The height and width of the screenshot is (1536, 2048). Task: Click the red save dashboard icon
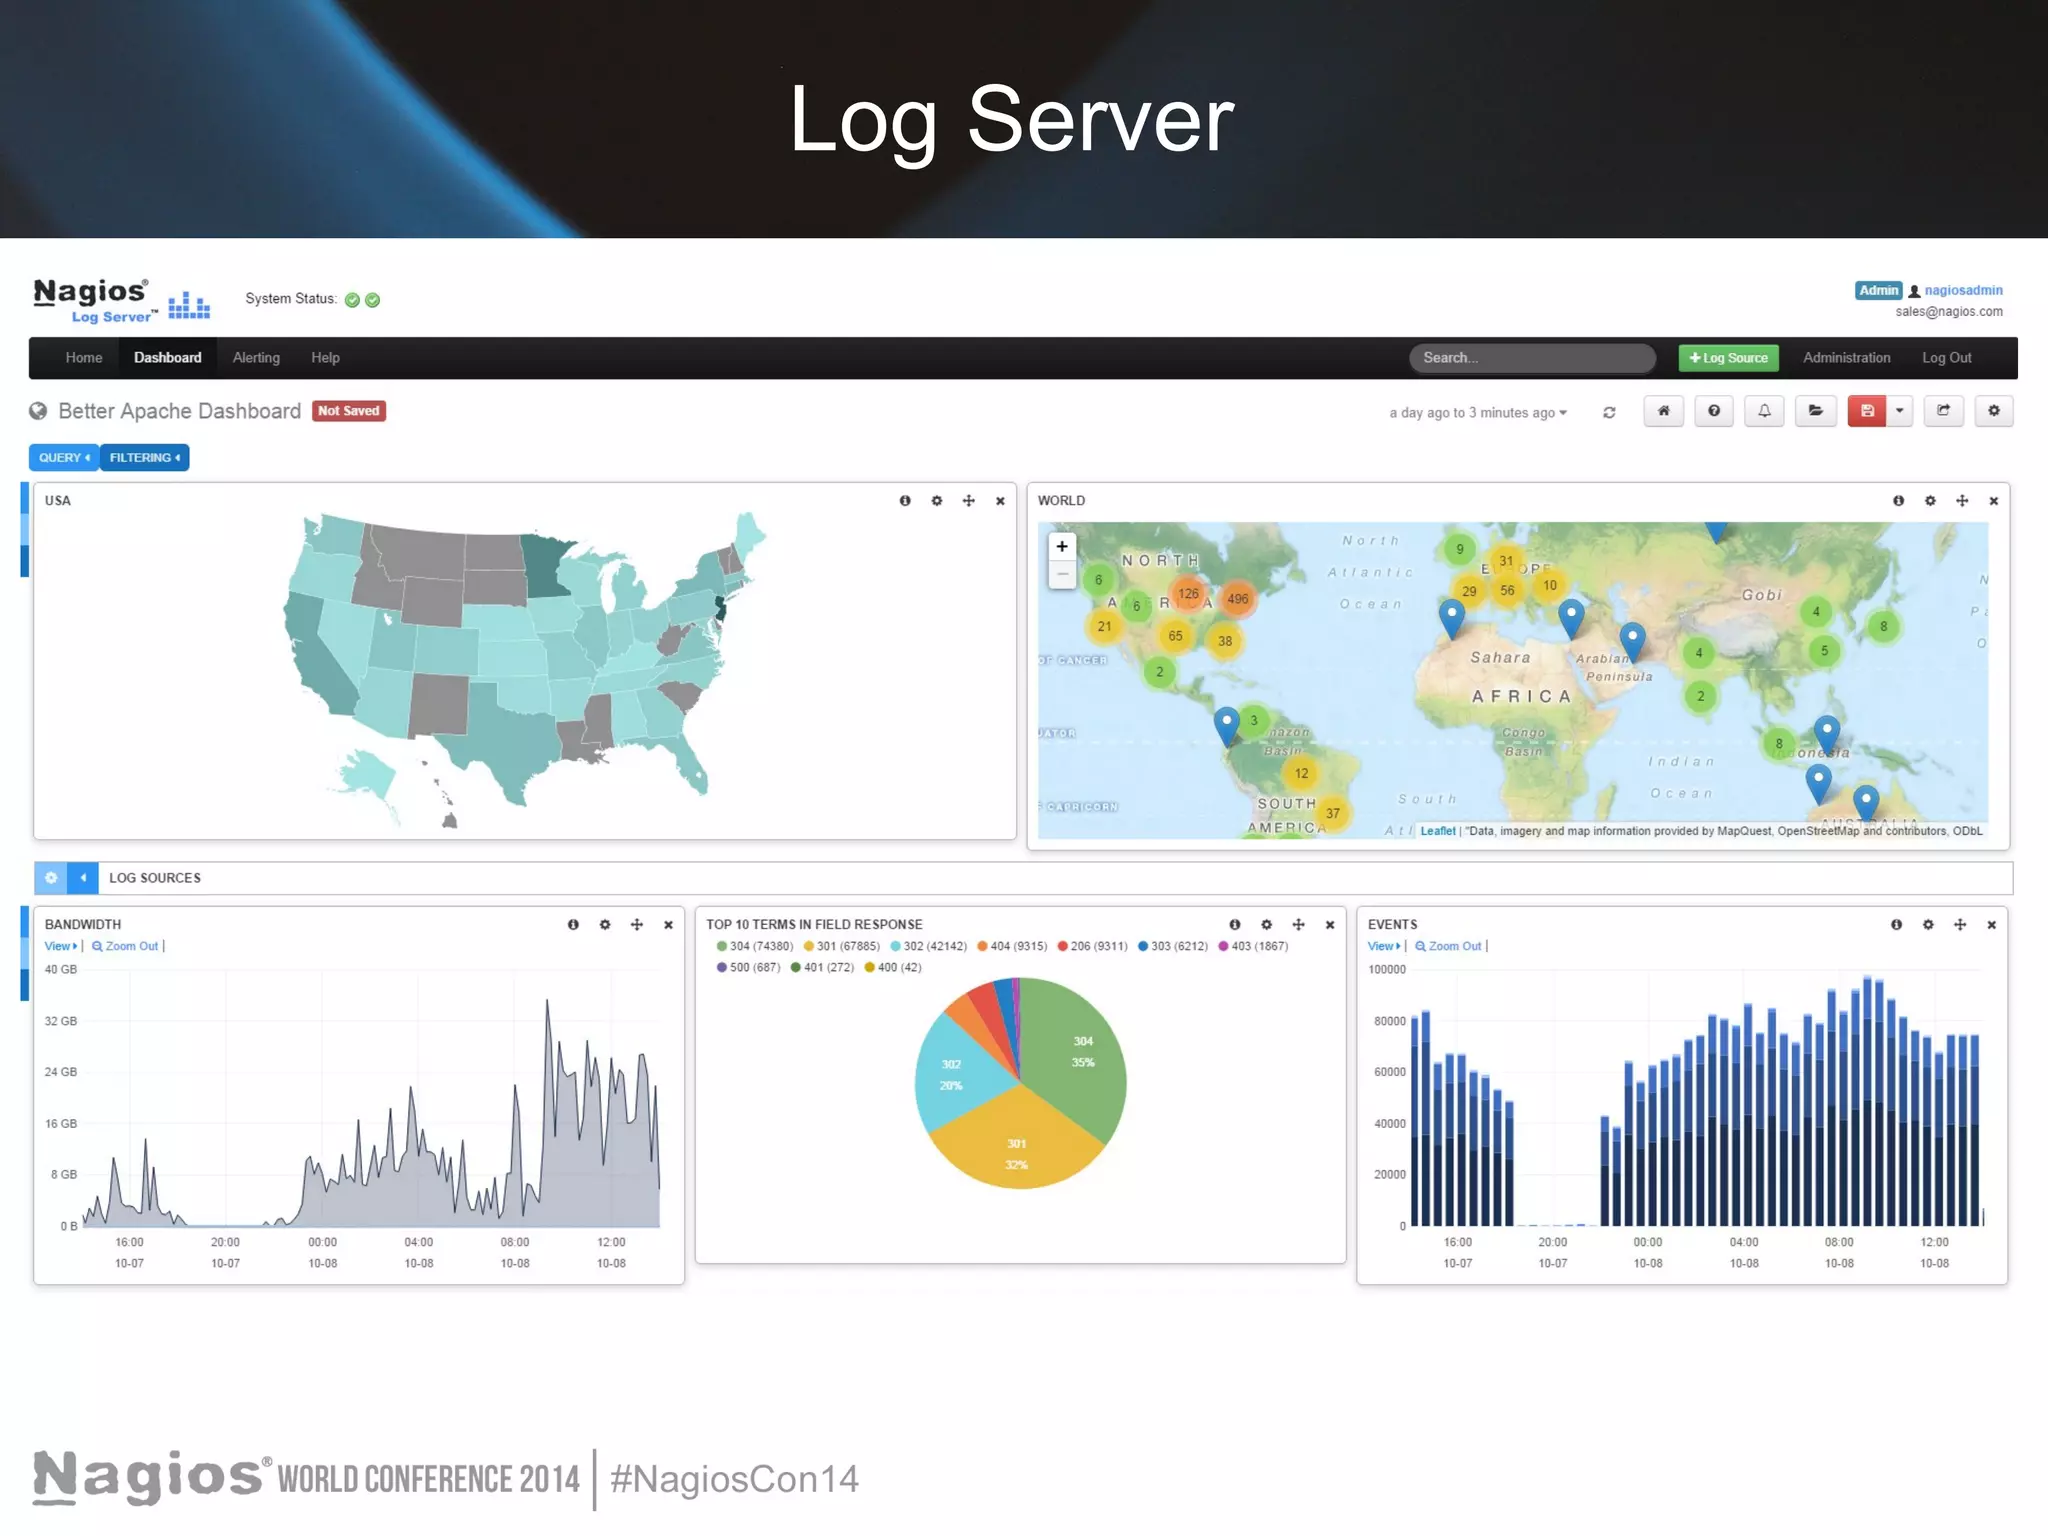(1867, 411)
